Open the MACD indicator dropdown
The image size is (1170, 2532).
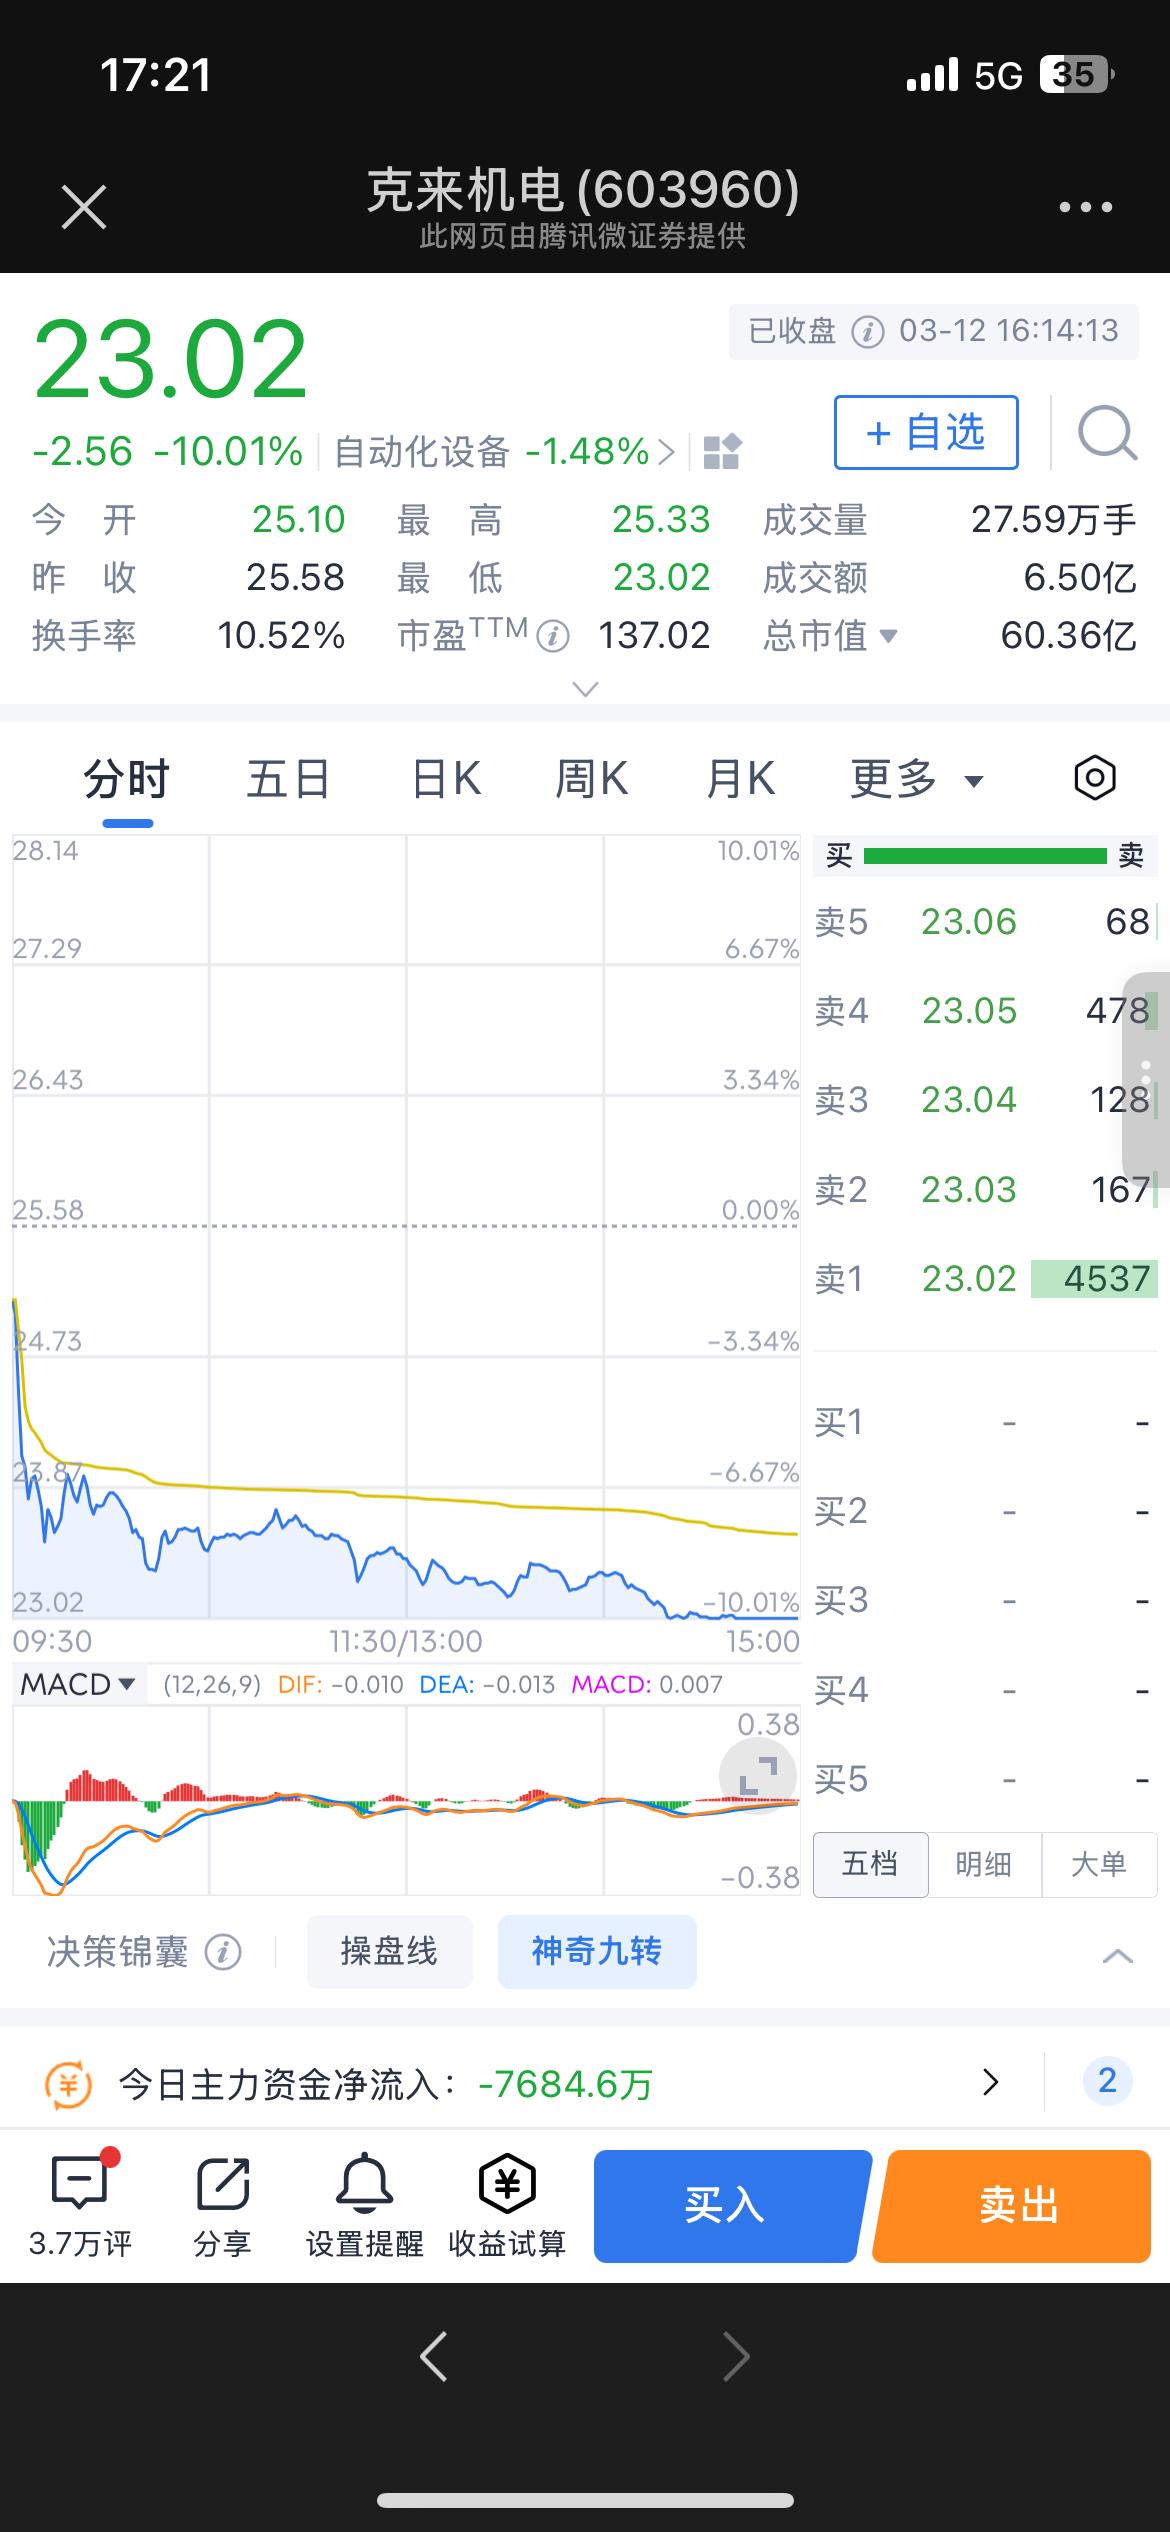tap(78, 1684)
